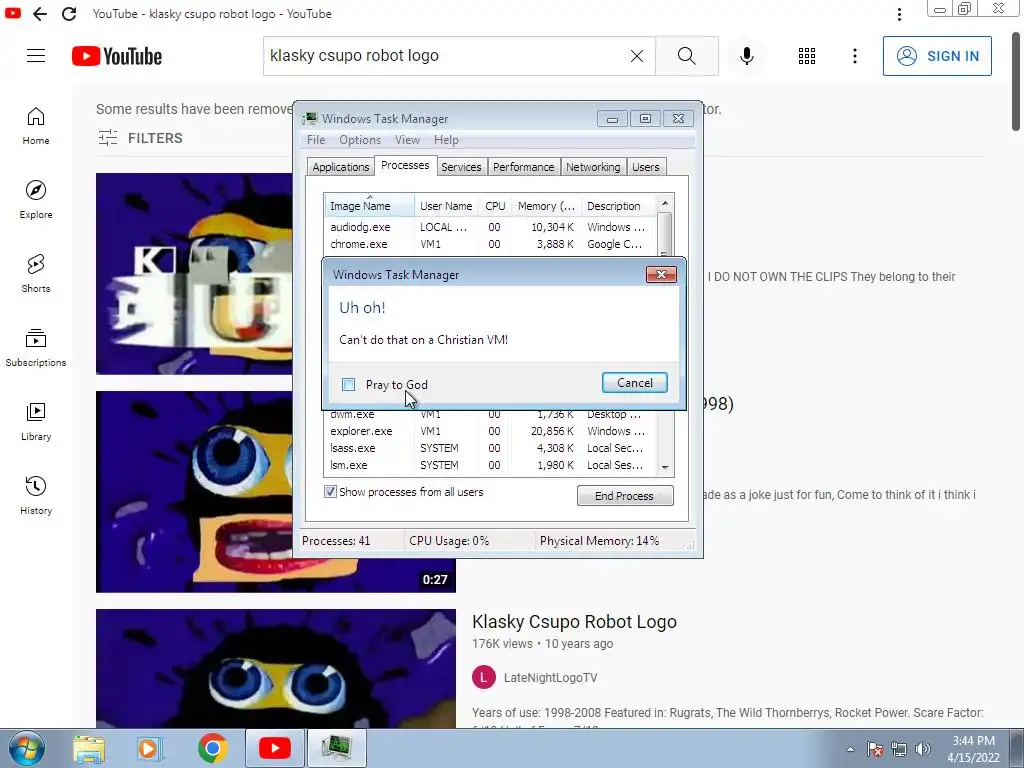This screenshot has height=768, width=1024.
Task: Untick Show processes from all users
Action: click(x=330, y=492)
